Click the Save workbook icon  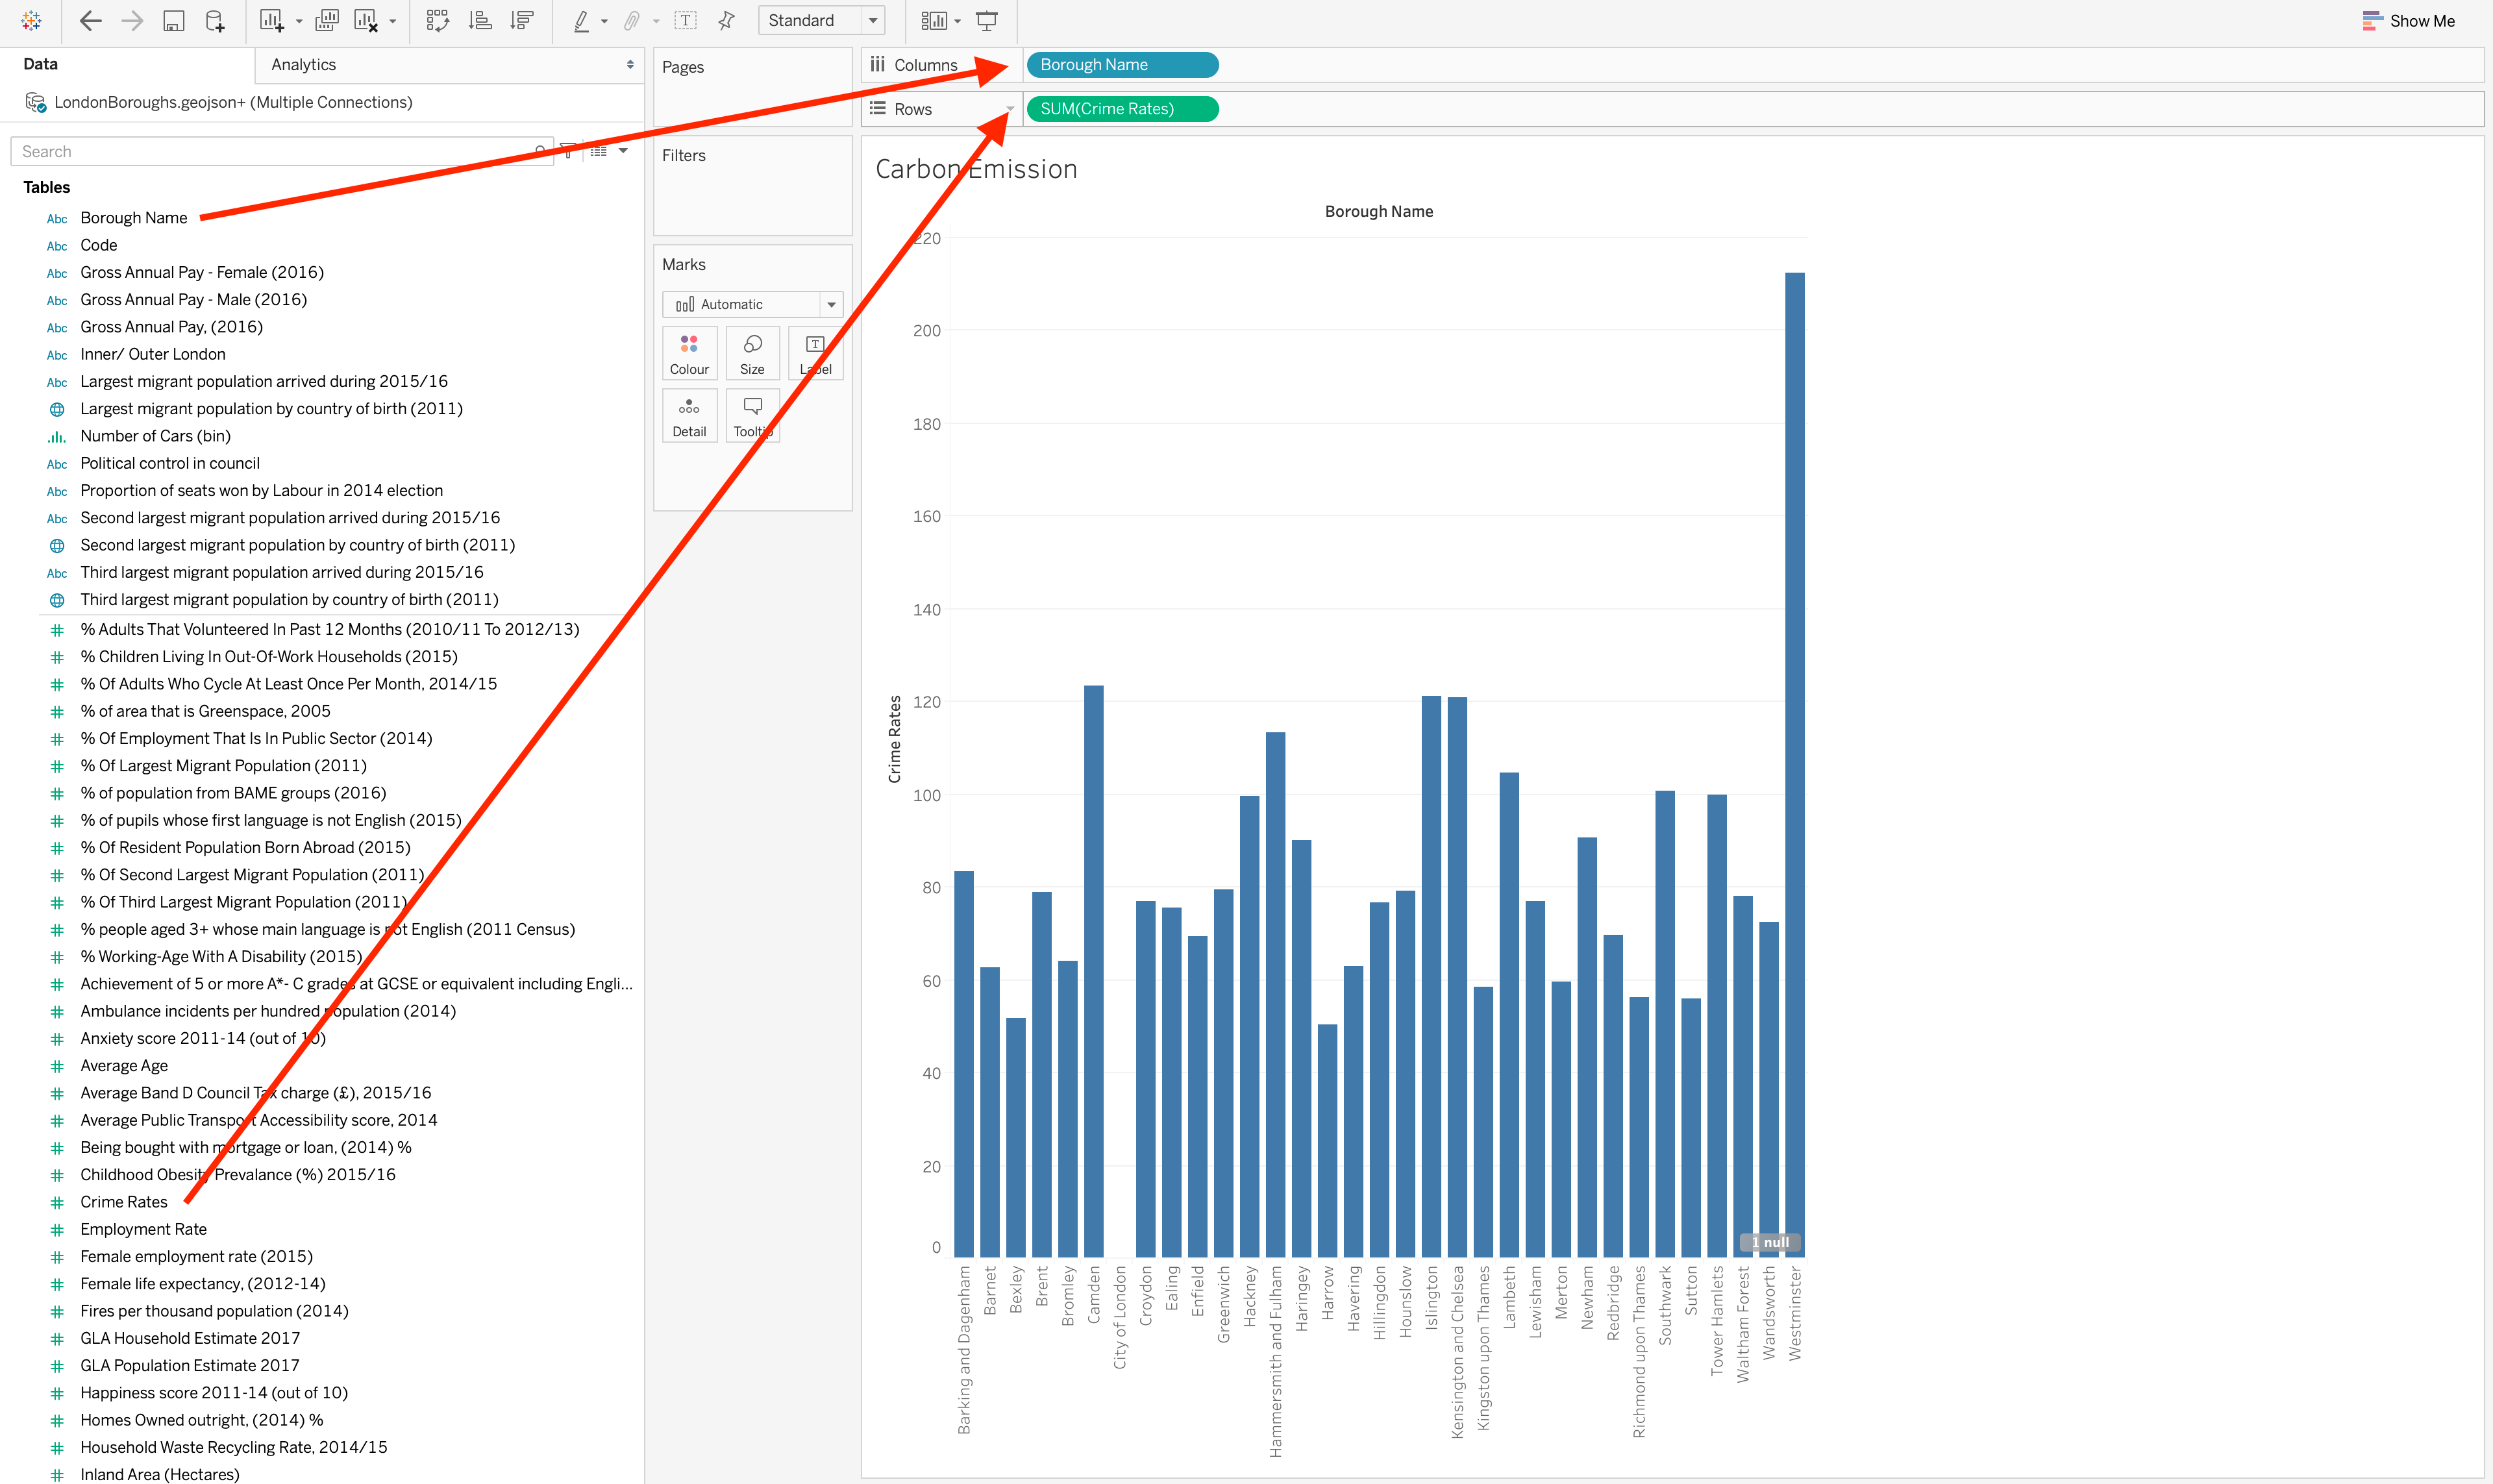(174, 21)
